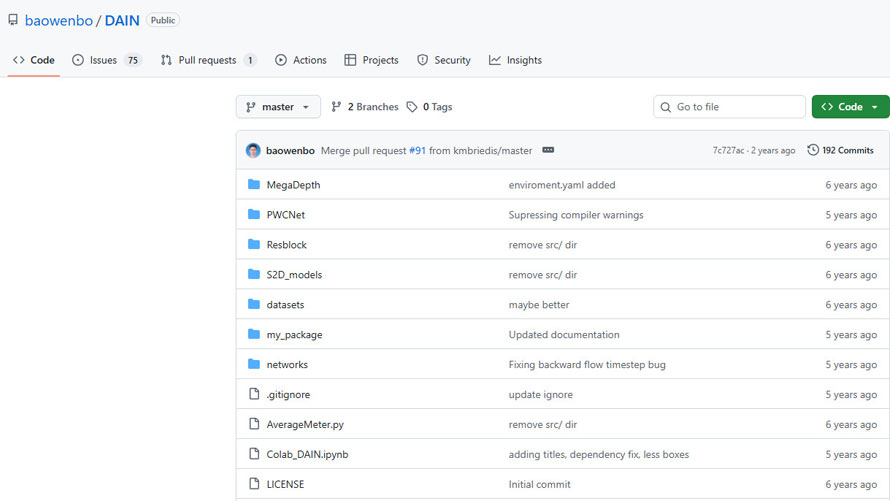Screen dimensions: 890x501
Task: Open the master branch dropdown
Action: click(x=278, y=107)
